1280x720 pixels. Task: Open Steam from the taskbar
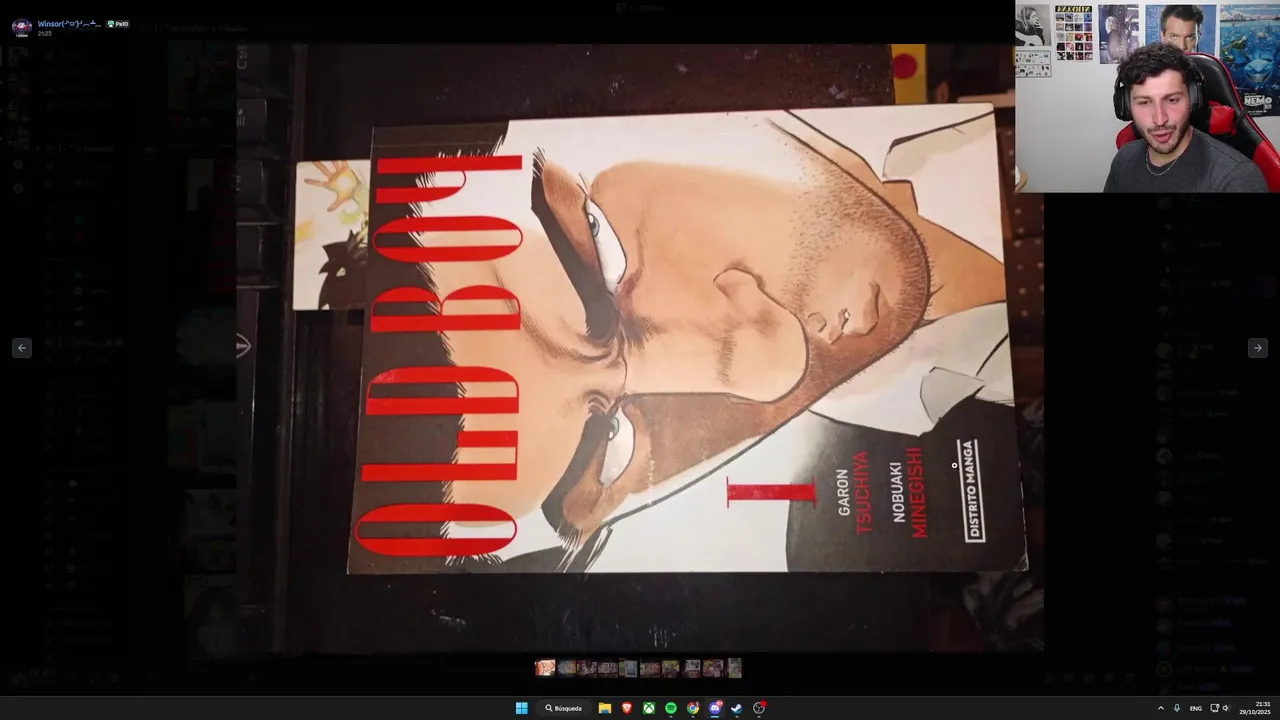click(x=737, y=708)
